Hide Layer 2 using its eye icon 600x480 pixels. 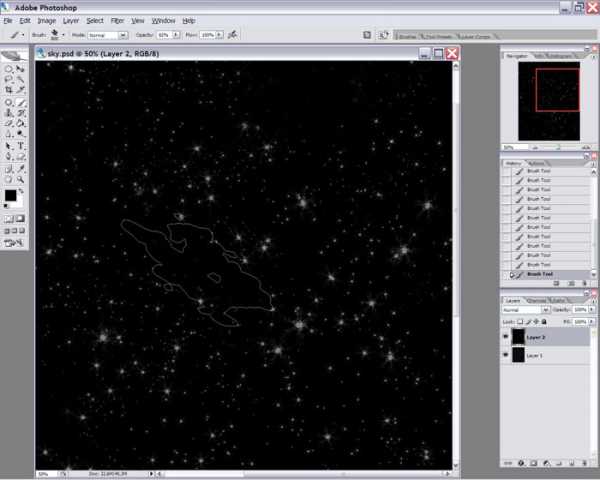pyautogui.click(x=506, y=337)
